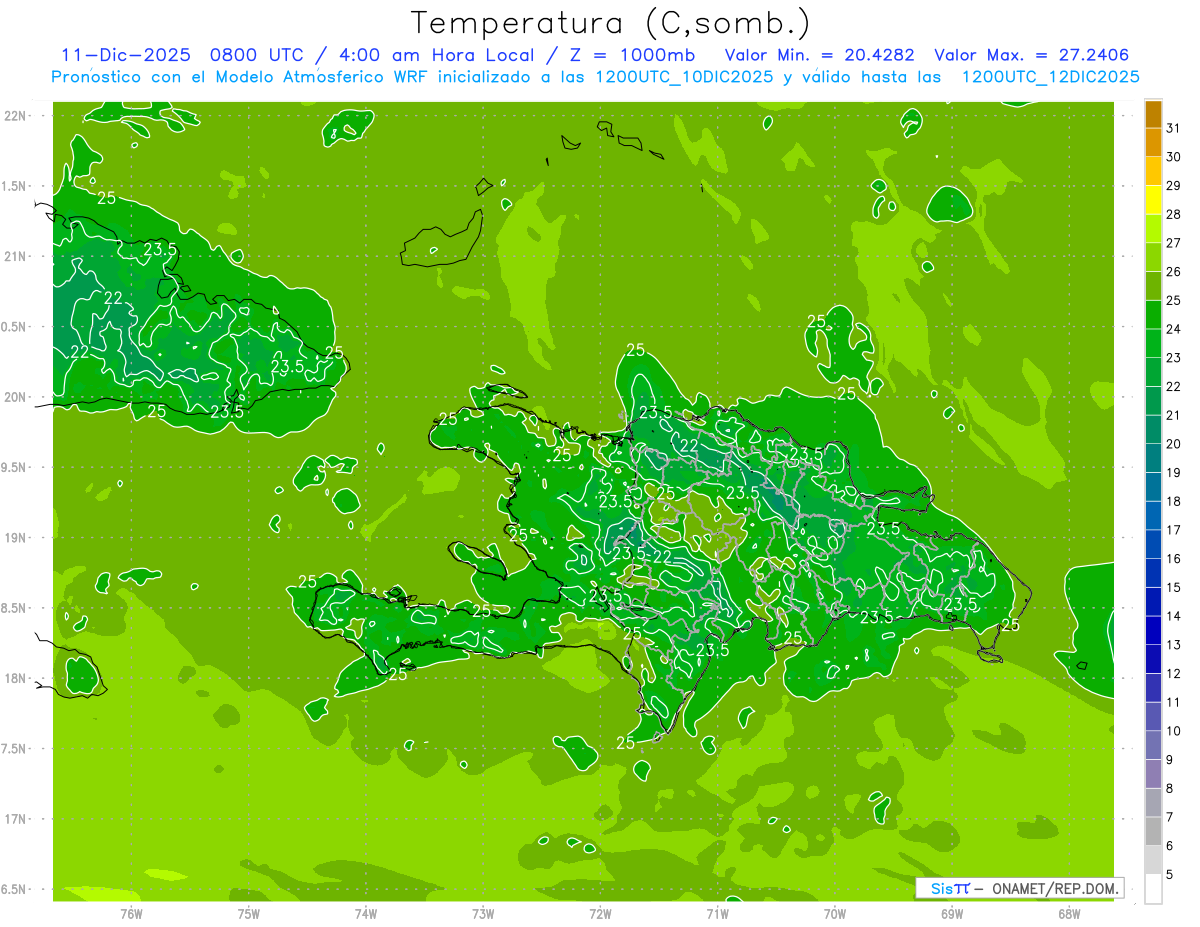Click the '72W' longitude axis label
The width and height of the screenshot is (1200, 927).
600,914
